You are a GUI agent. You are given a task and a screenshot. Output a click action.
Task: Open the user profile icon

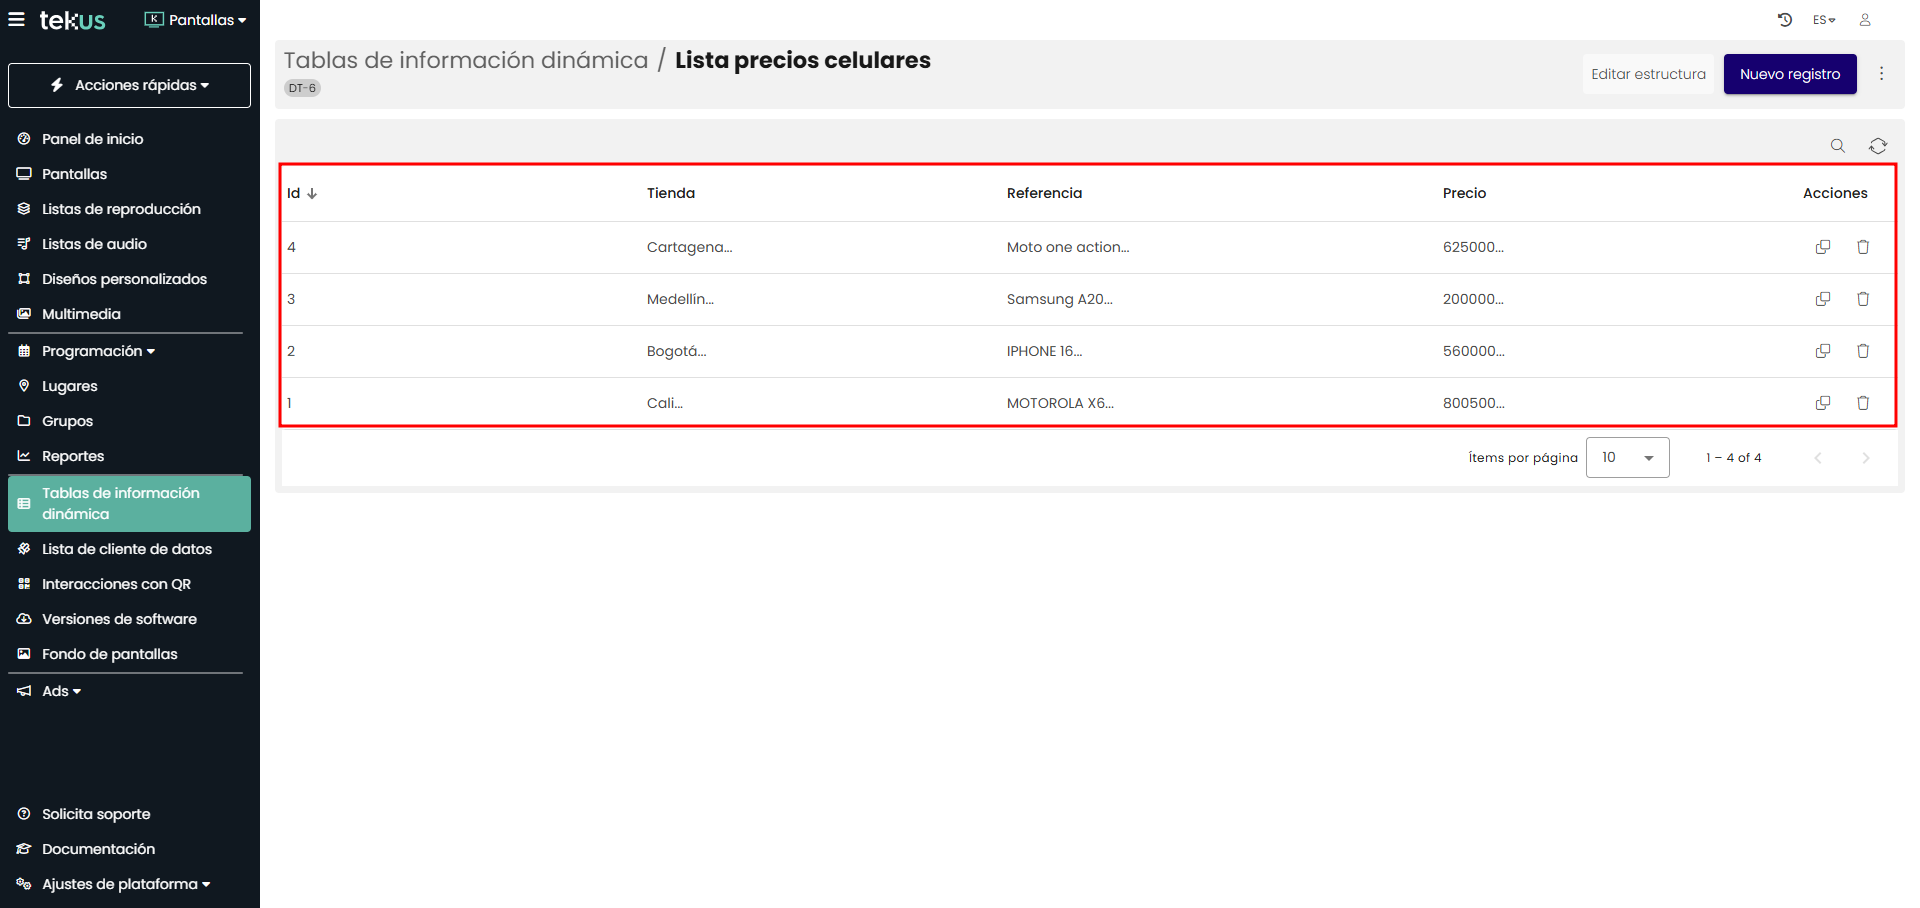point(1865,20)
